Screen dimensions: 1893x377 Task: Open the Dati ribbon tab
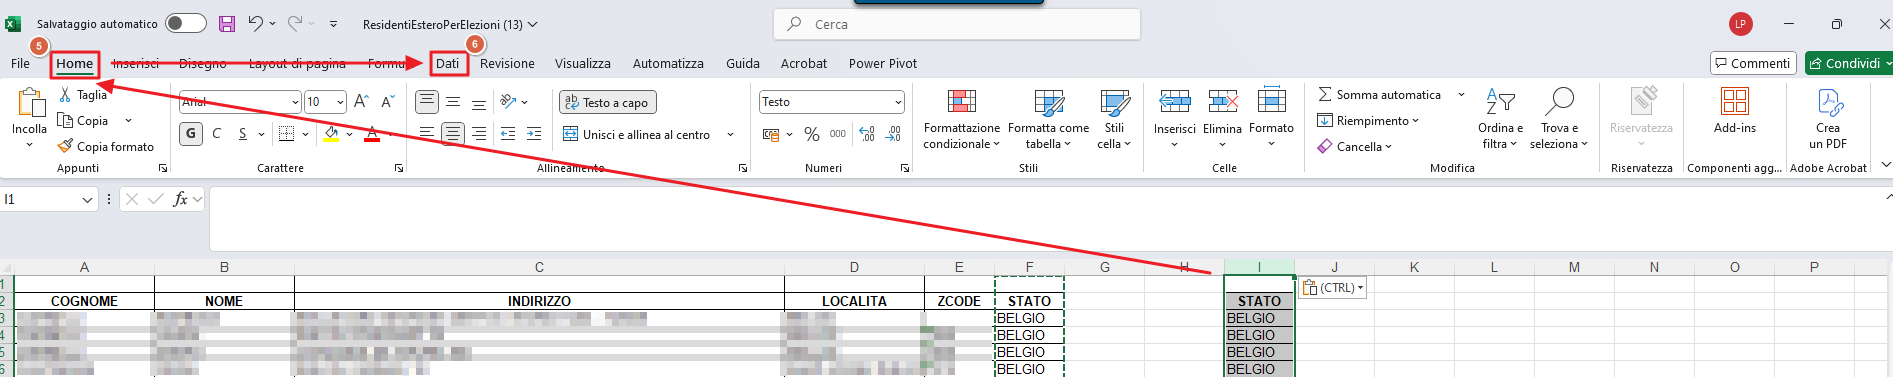[448, 63]
